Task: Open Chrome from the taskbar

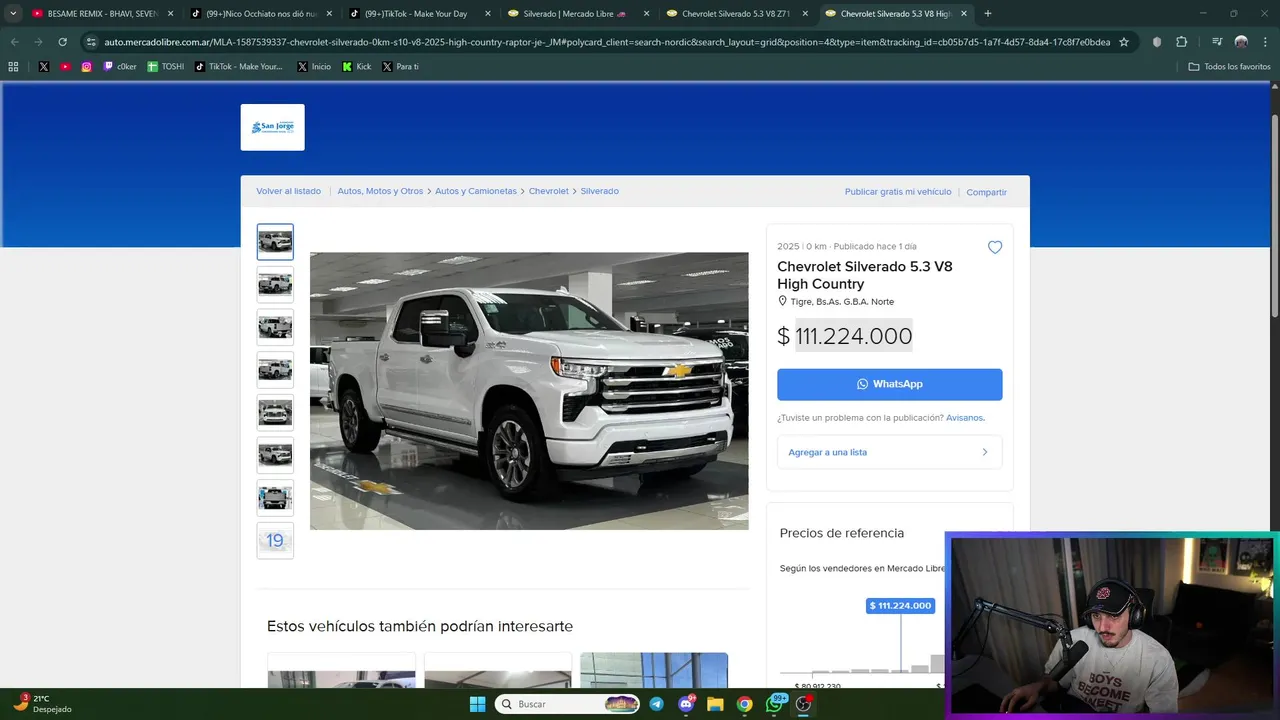Action: [x=745, y=704]
